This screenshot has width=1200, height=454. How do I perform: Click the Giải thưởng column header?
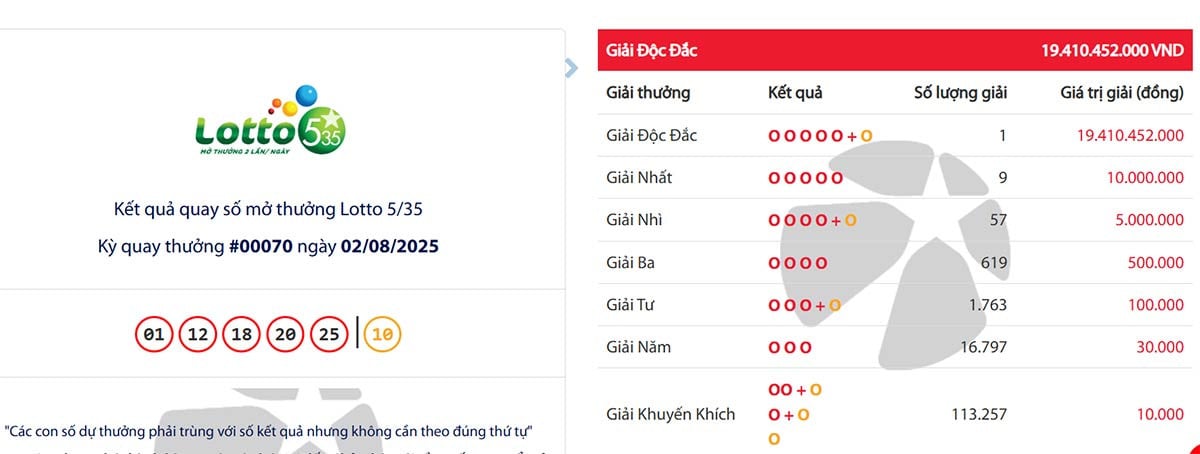coord(648,93)
